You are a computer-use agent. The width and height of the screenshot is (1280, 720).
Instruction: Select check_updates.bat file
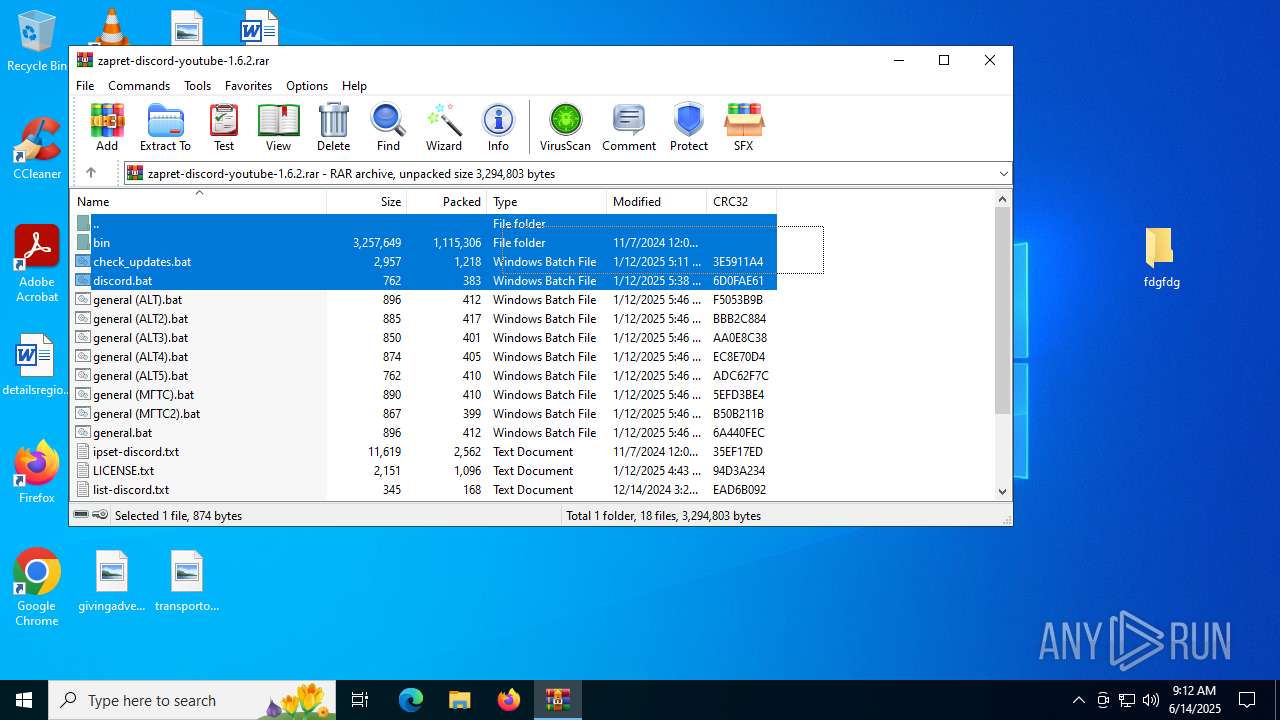pyautogui.click(x=424, y=262)
